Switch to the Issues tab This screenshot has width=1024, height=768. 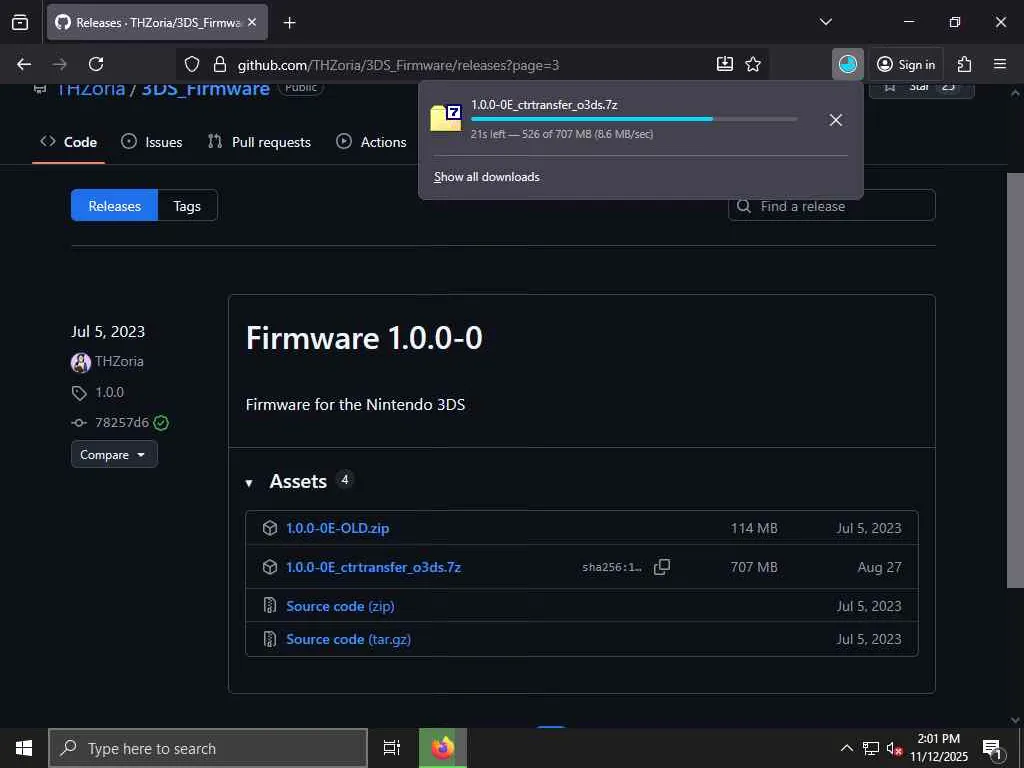coord(152,142)
